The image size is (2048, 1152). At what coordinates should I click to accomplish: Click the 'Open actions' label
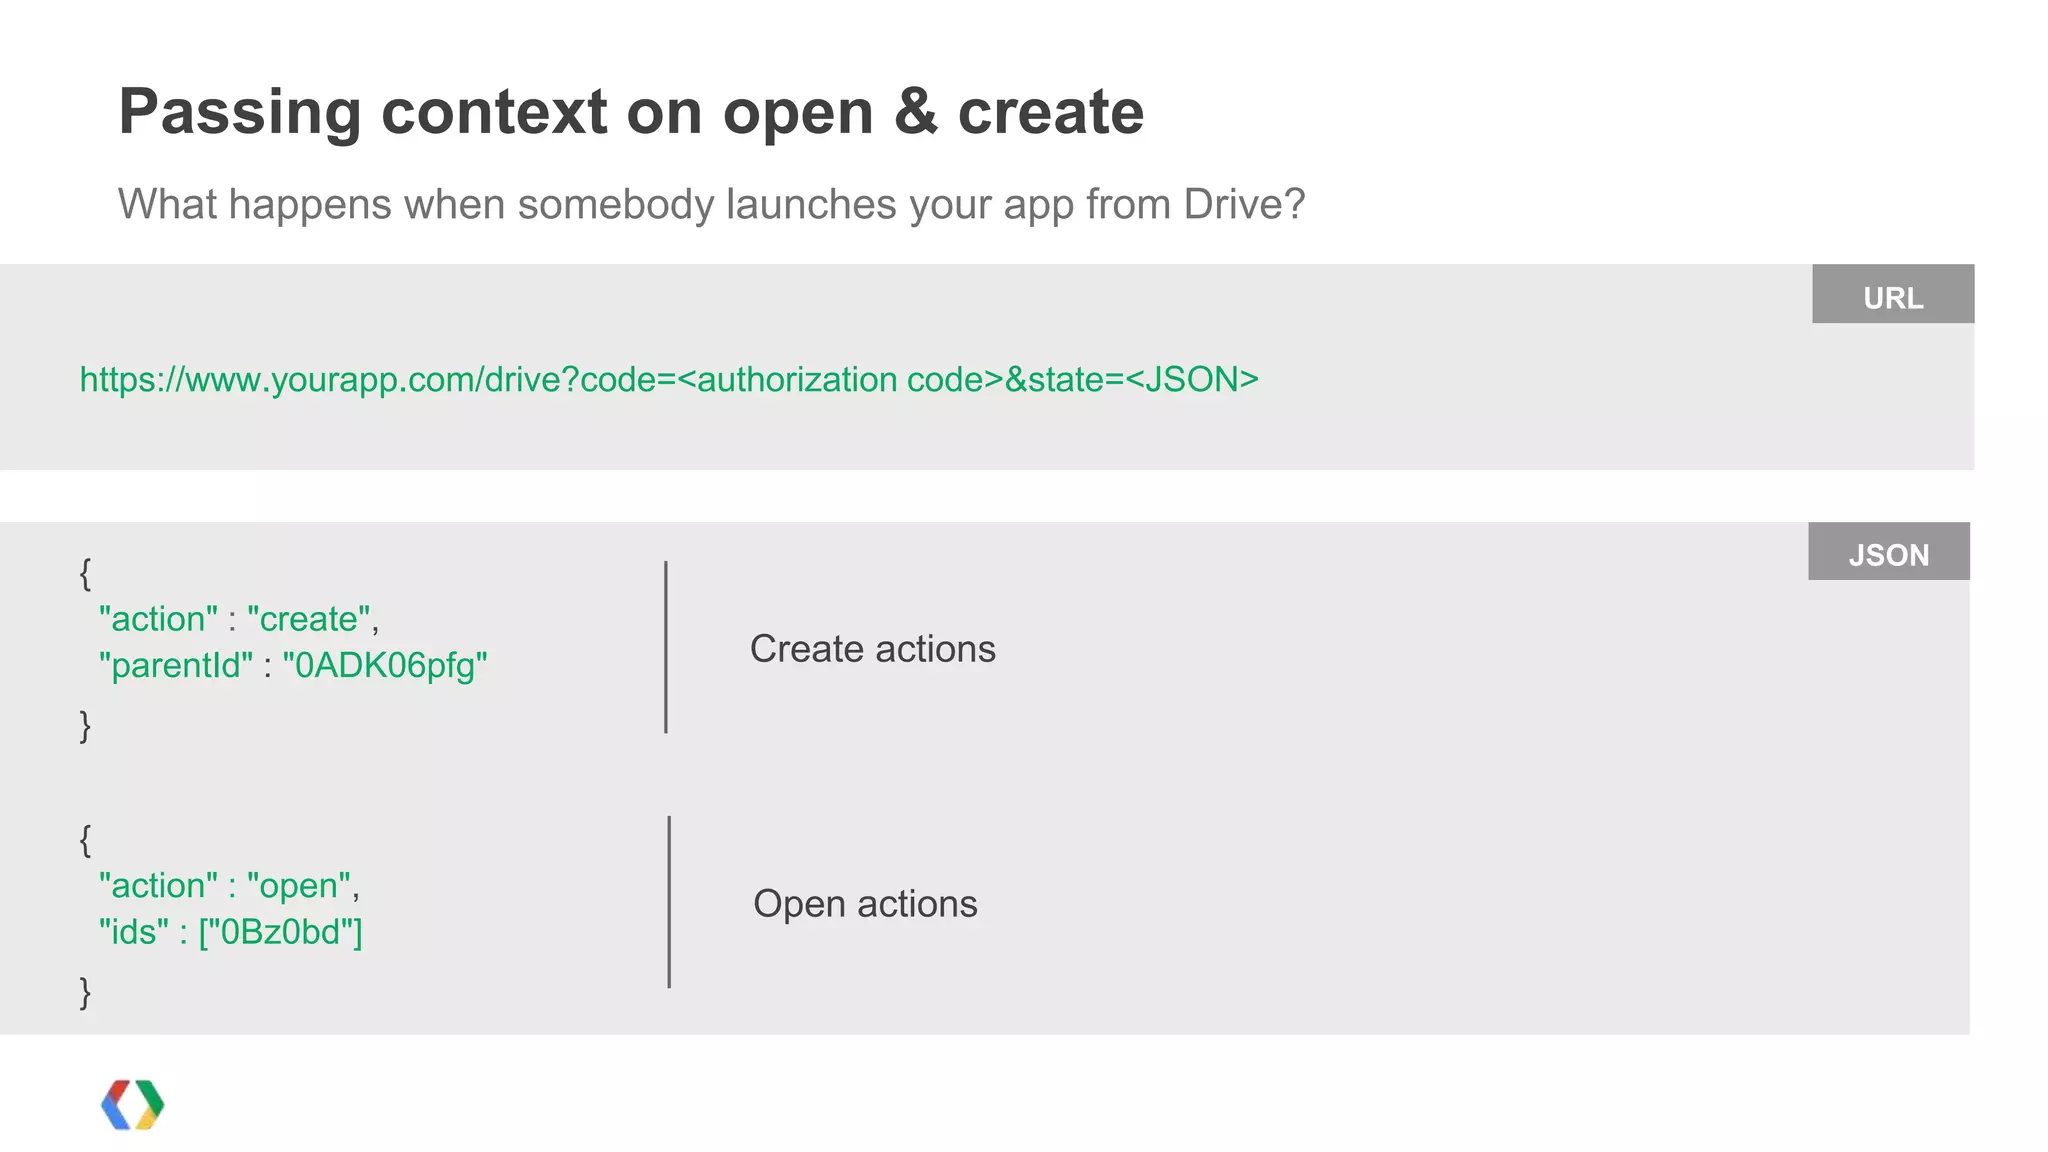pos(865,904)
